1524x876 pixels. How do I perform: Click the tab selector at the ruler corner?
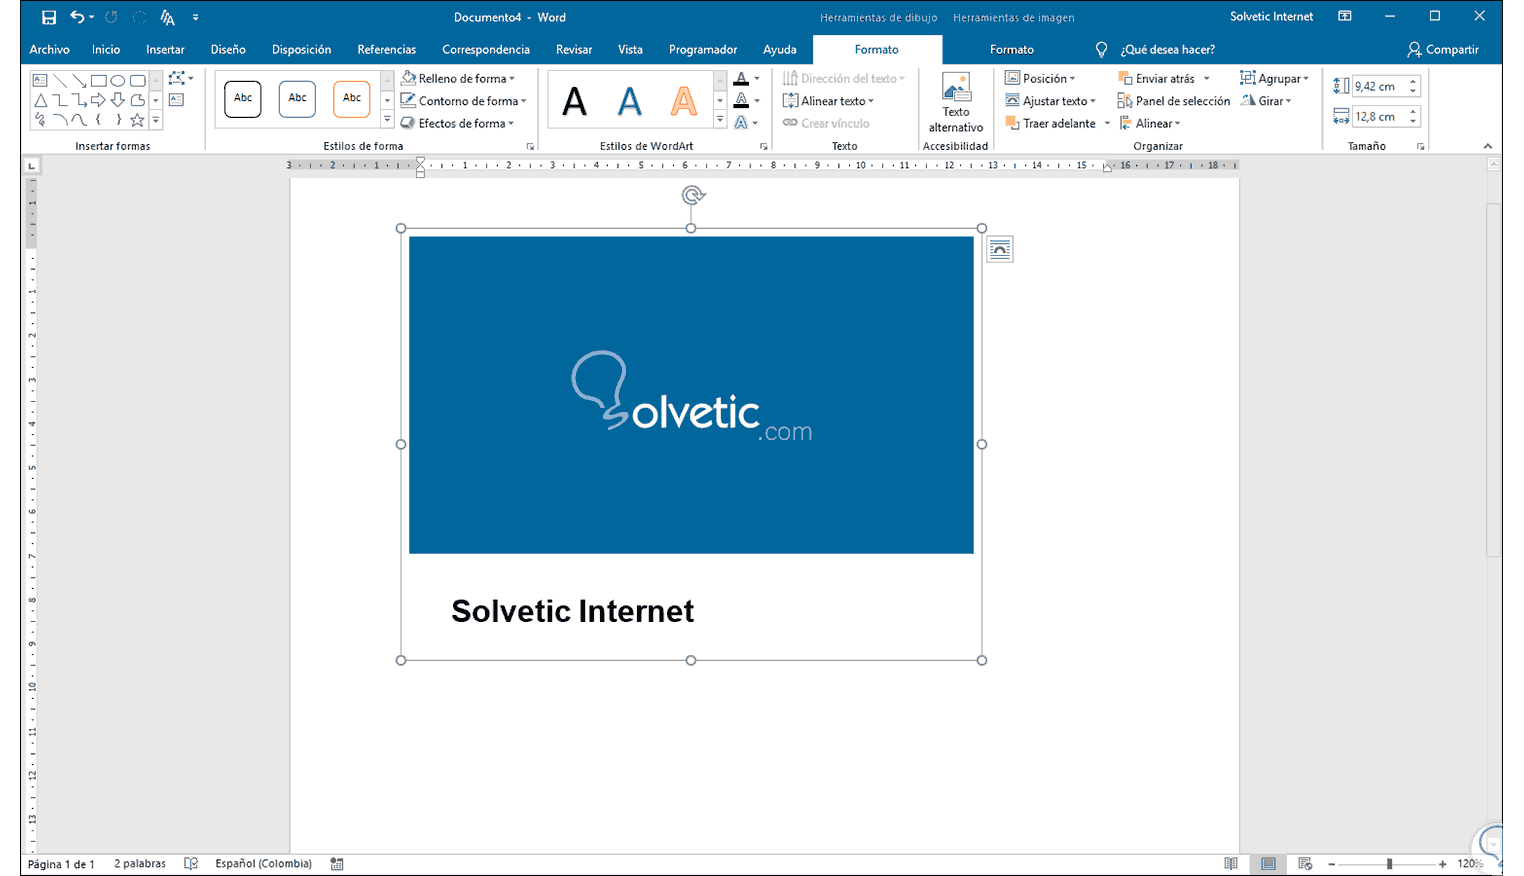click(32, 166)
